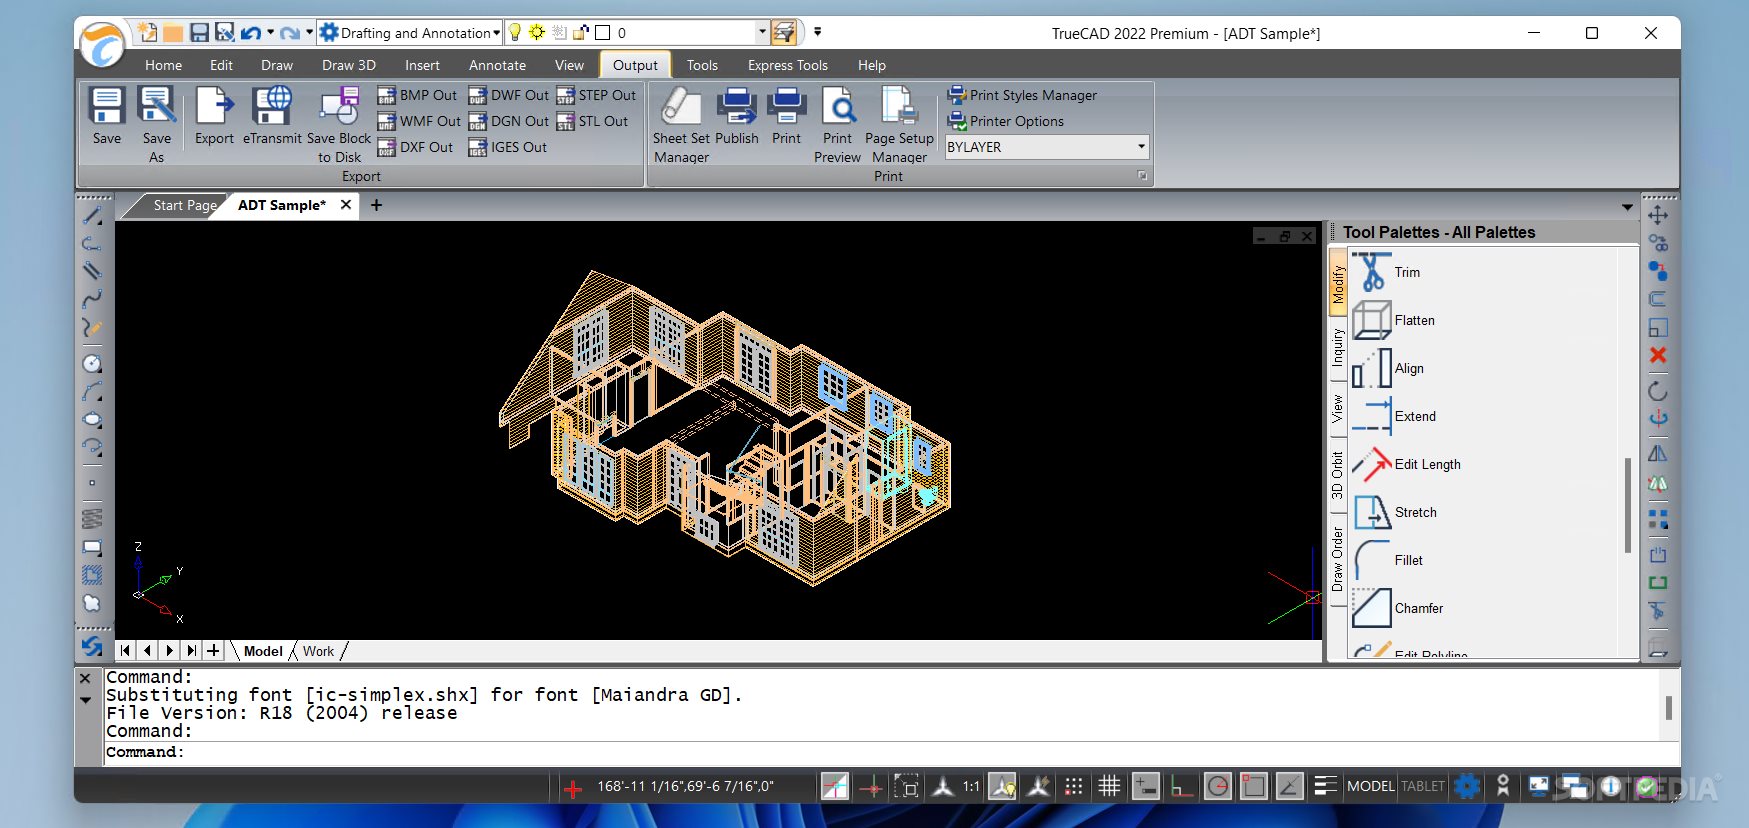This screenshot has height=828, width=1749.
Task: Switch to the Express Tools ribbon tab
Action: coord(788,65)
